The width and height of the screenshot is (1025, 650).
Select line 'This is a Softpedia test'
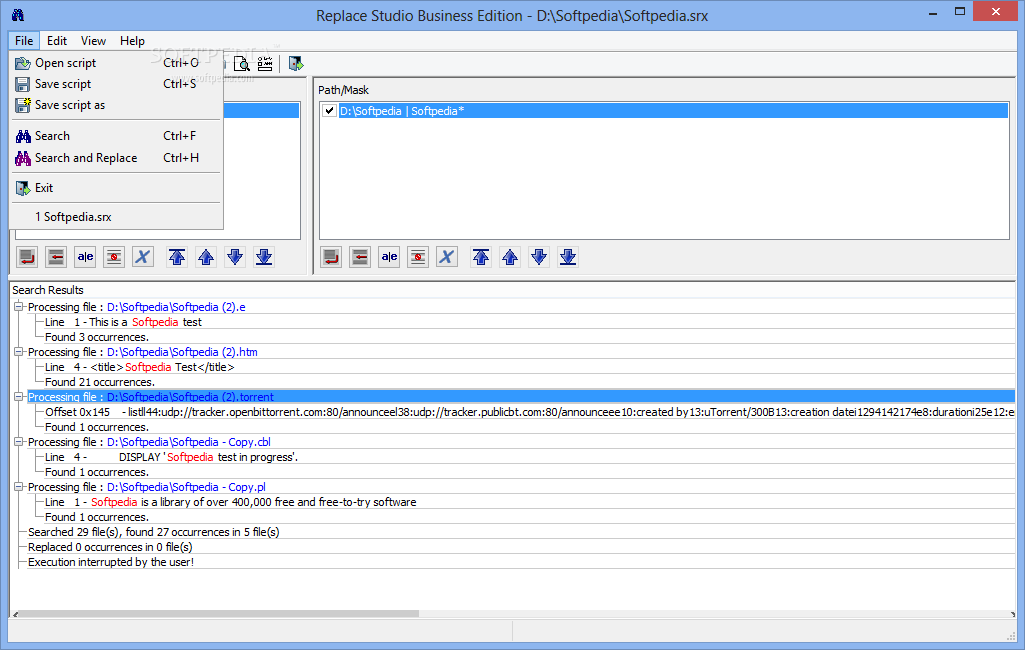[124, 322]
